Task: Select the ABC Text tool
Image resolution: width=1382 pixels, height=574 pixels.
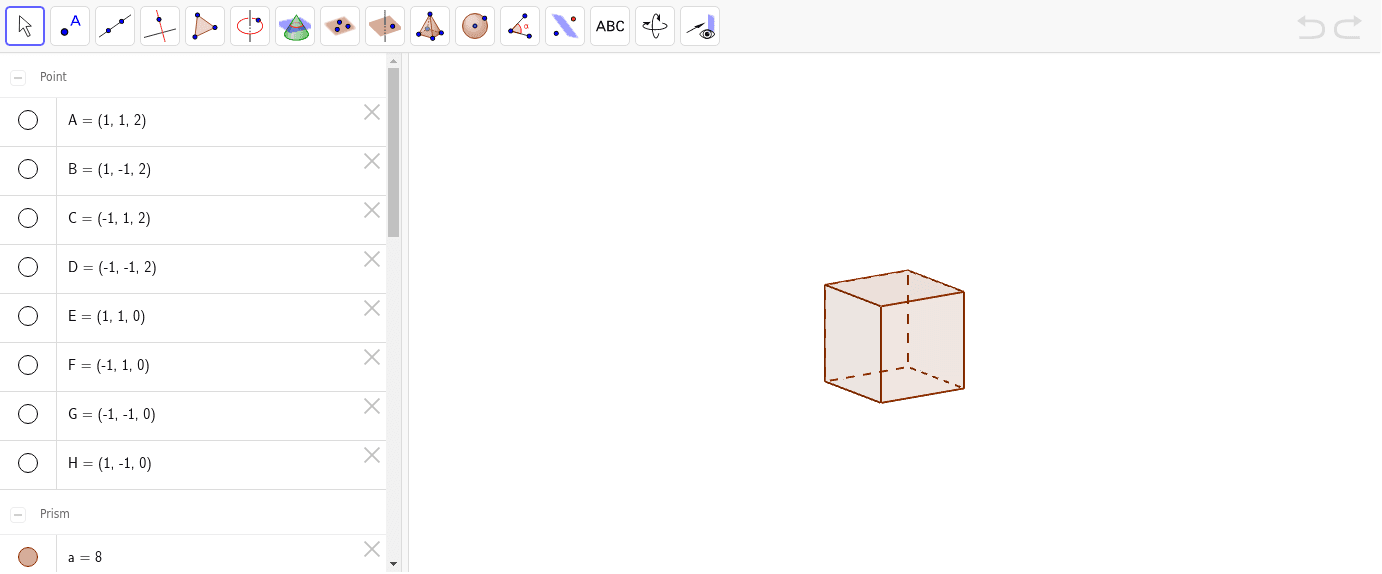Action: point(610,26)
